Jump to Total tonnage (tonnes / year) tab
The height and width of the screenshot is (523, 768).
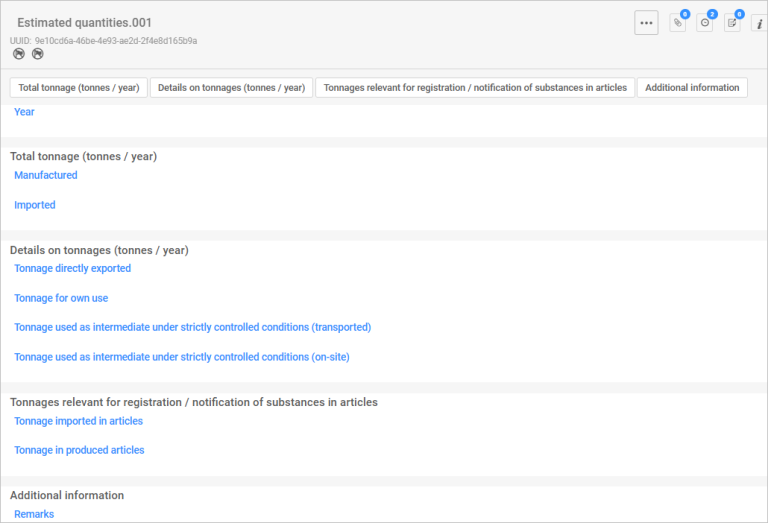click(x=79, y=88)
